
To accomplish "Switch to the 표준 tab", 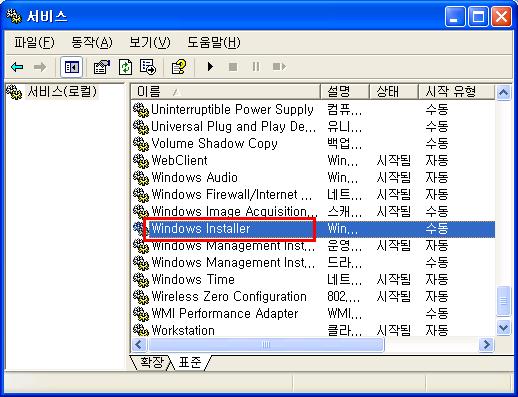I will tap(190, 362).
